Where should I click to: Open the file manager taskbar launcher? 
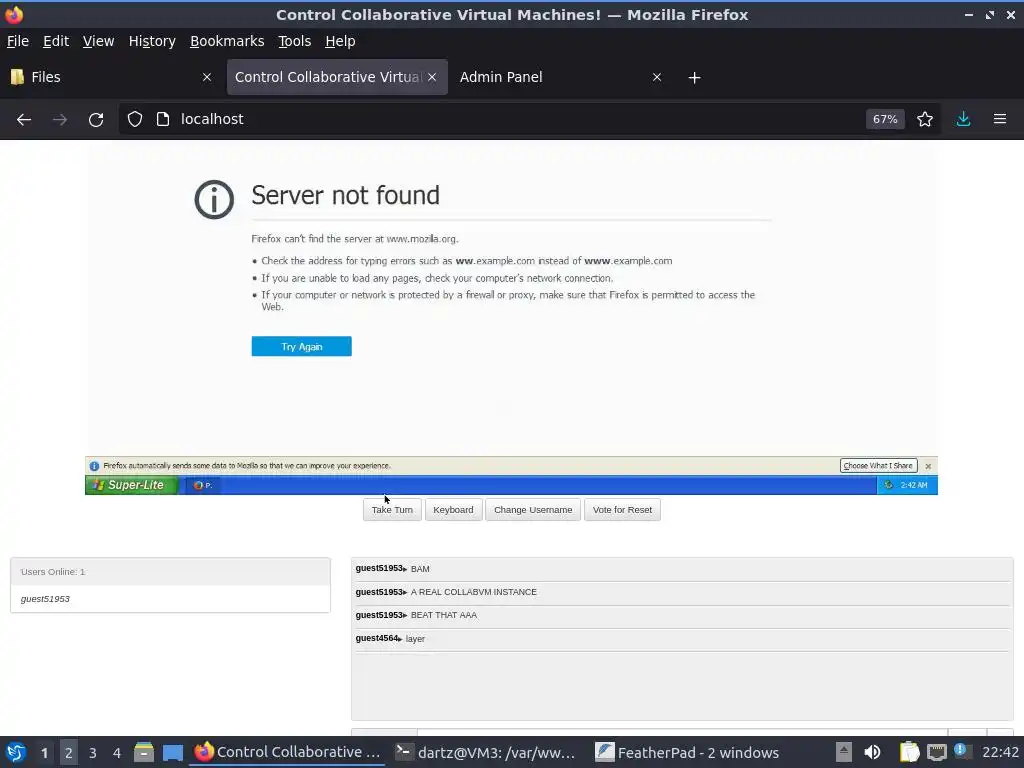point(144,752)
